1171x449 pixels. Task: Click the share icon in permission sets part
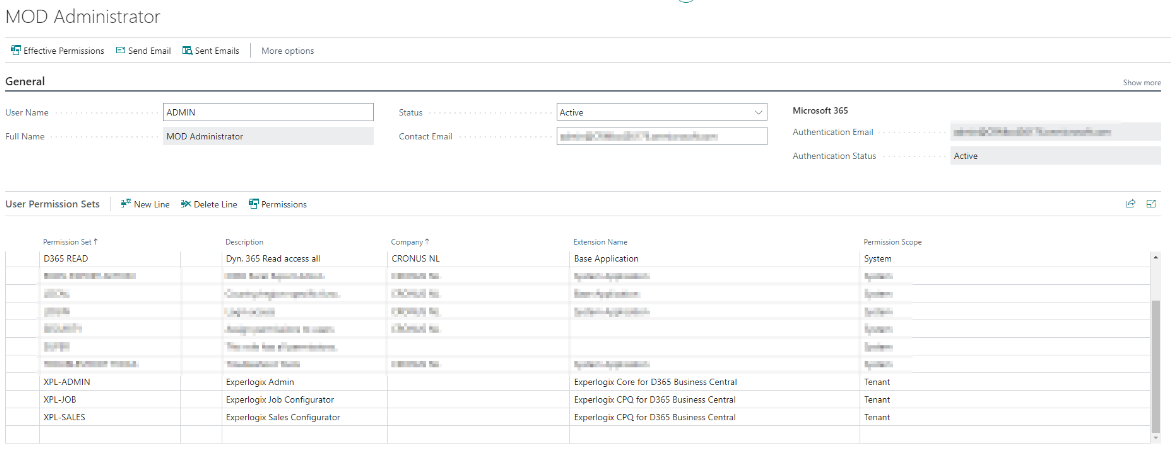point(1131,203)
